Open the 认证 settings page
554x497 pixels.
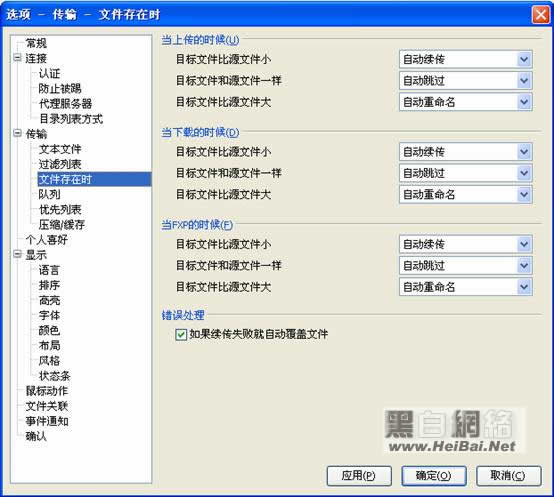point(49,73)
